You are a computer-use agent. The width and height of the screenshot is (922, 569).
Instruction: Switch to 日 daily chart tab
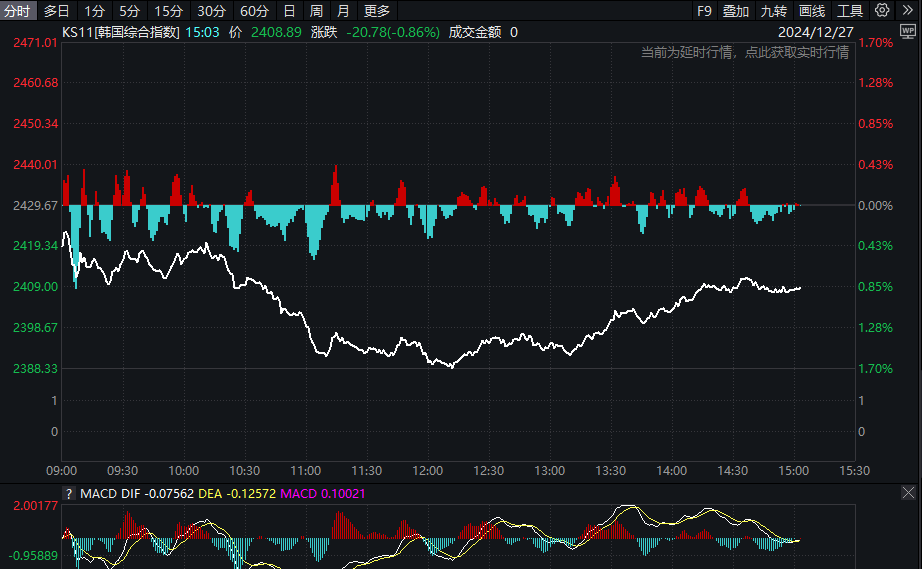pos(289,11)
